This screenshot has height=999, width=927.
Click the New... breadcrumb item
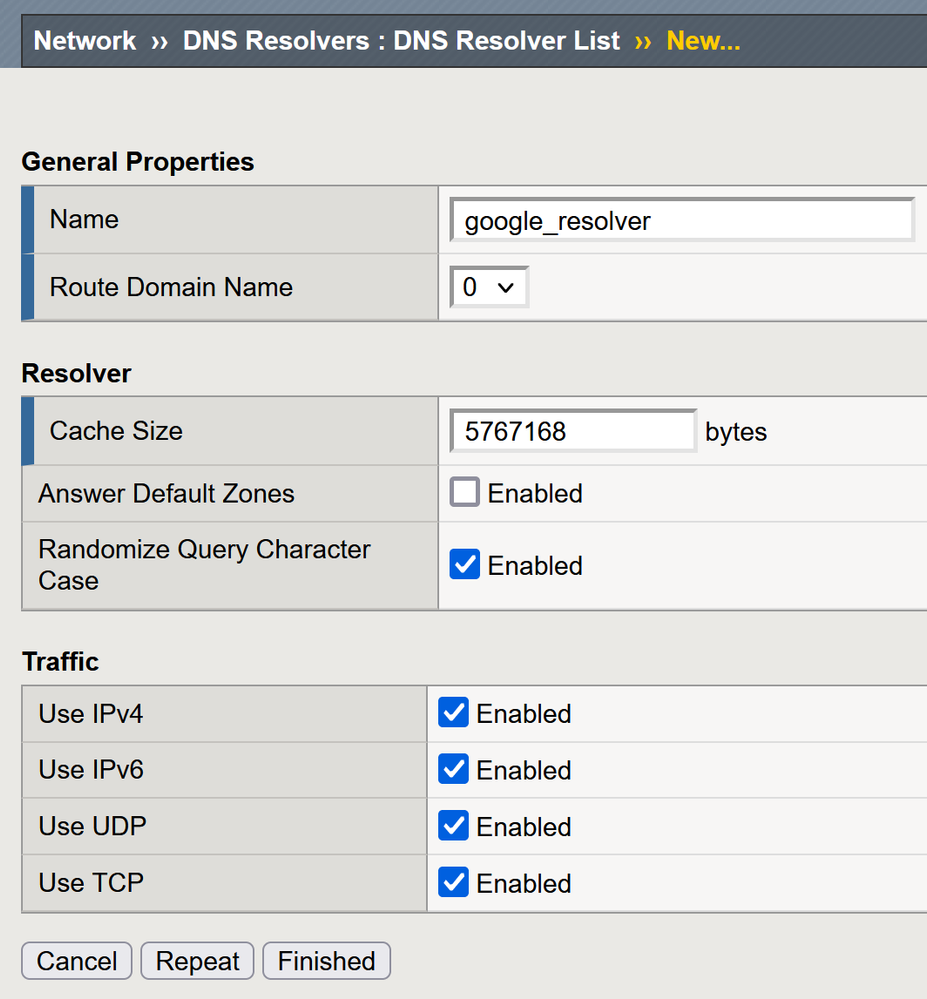(703, 41)
